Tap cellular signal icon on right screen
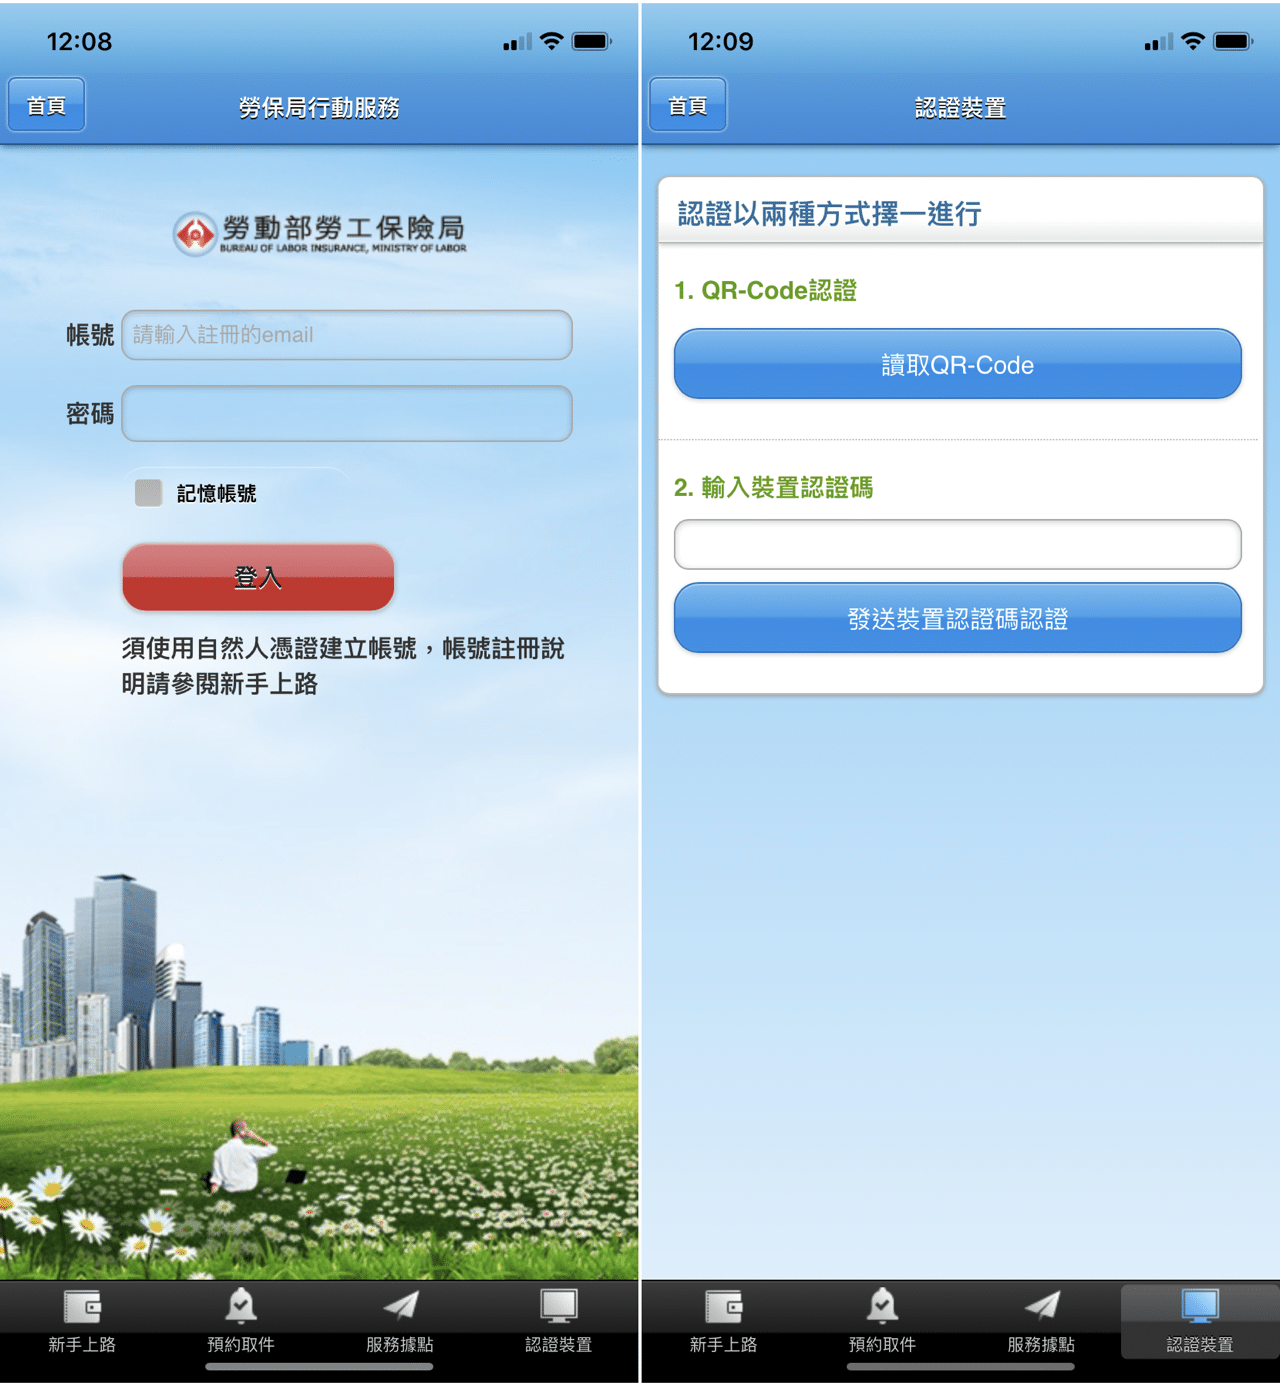Viewport: 1280px width, 1386px height. coord(1159,42)
